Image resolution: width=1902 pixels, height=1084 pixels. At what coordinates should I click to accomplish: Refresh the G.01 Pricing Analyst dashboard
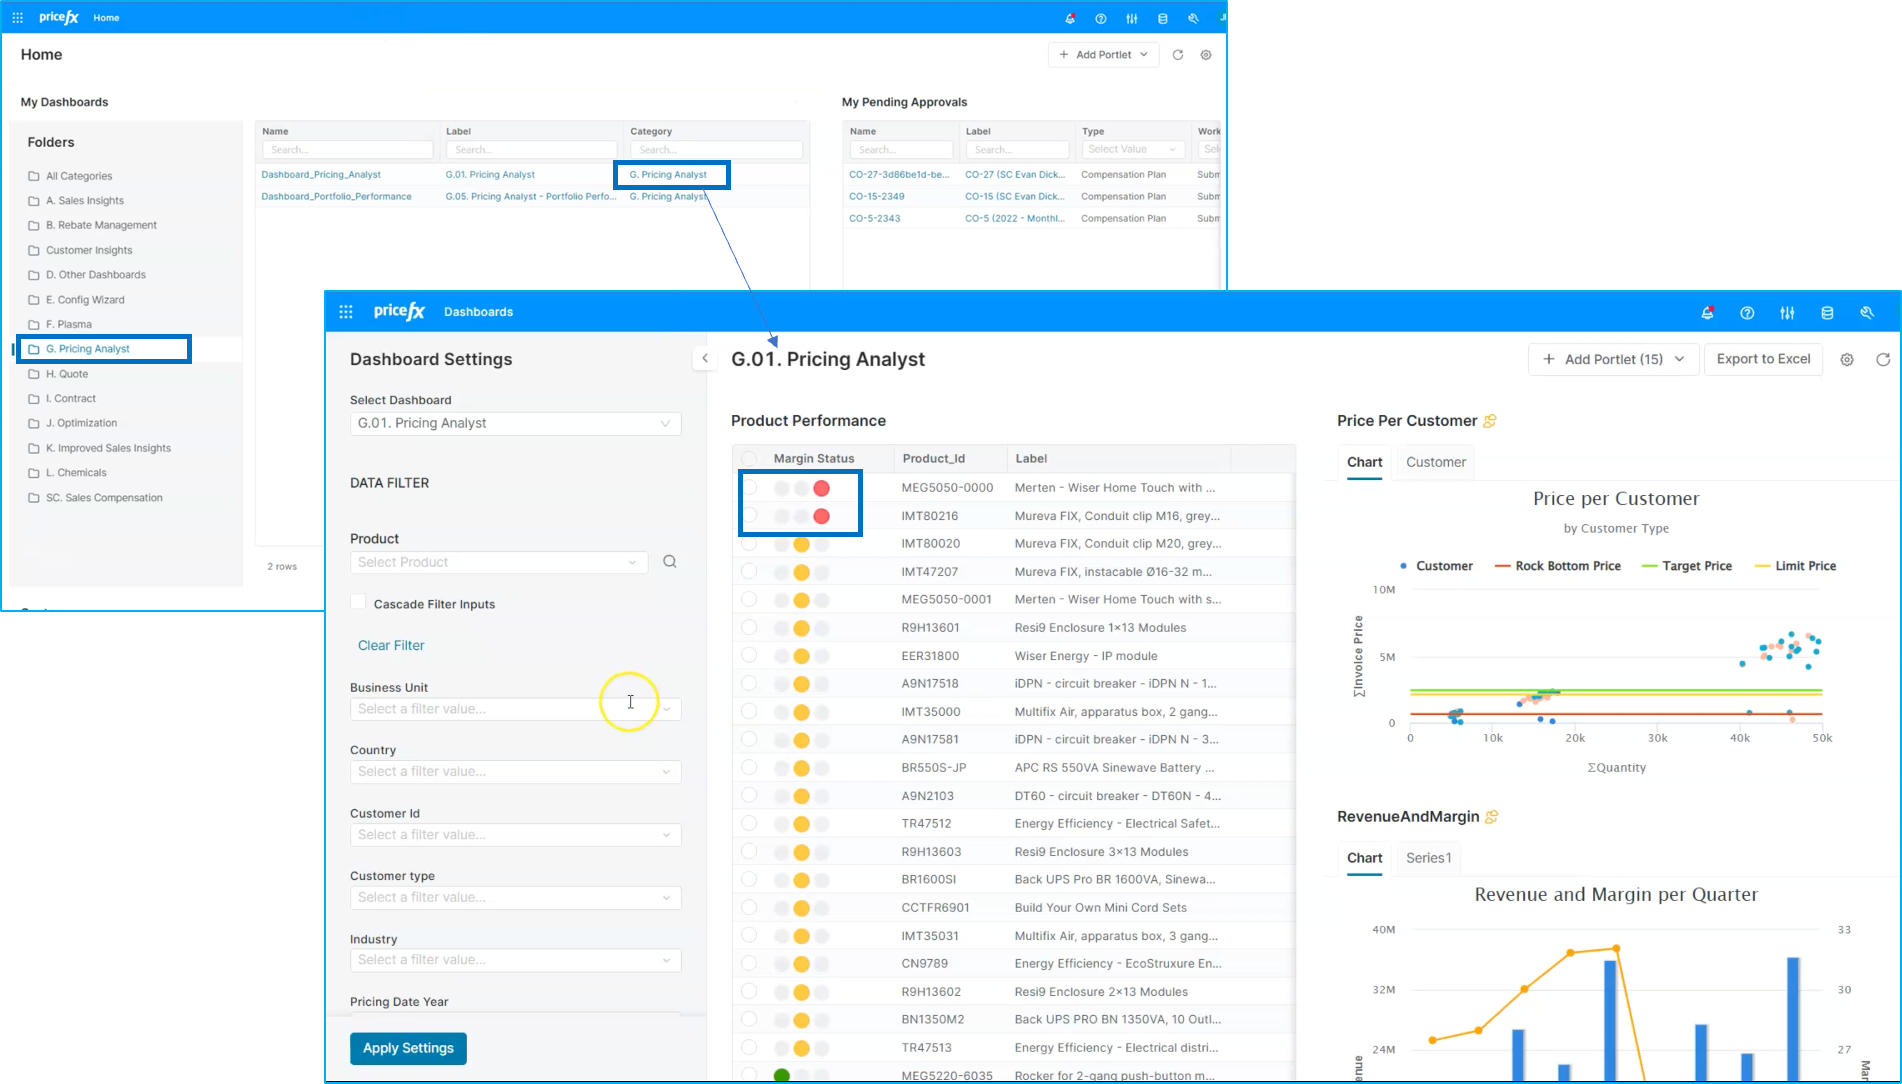coord(1883,360)
